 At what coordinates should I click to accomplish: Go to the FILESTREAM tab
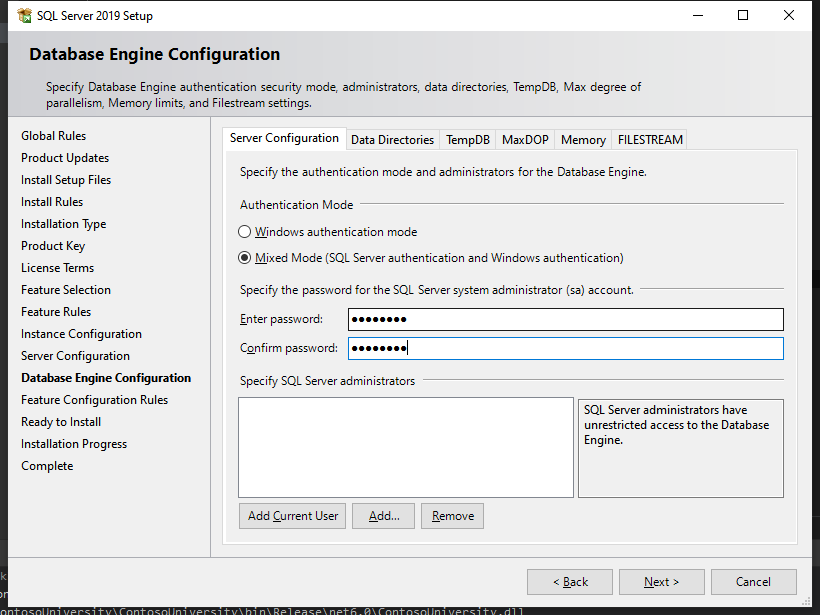(650, 140)
